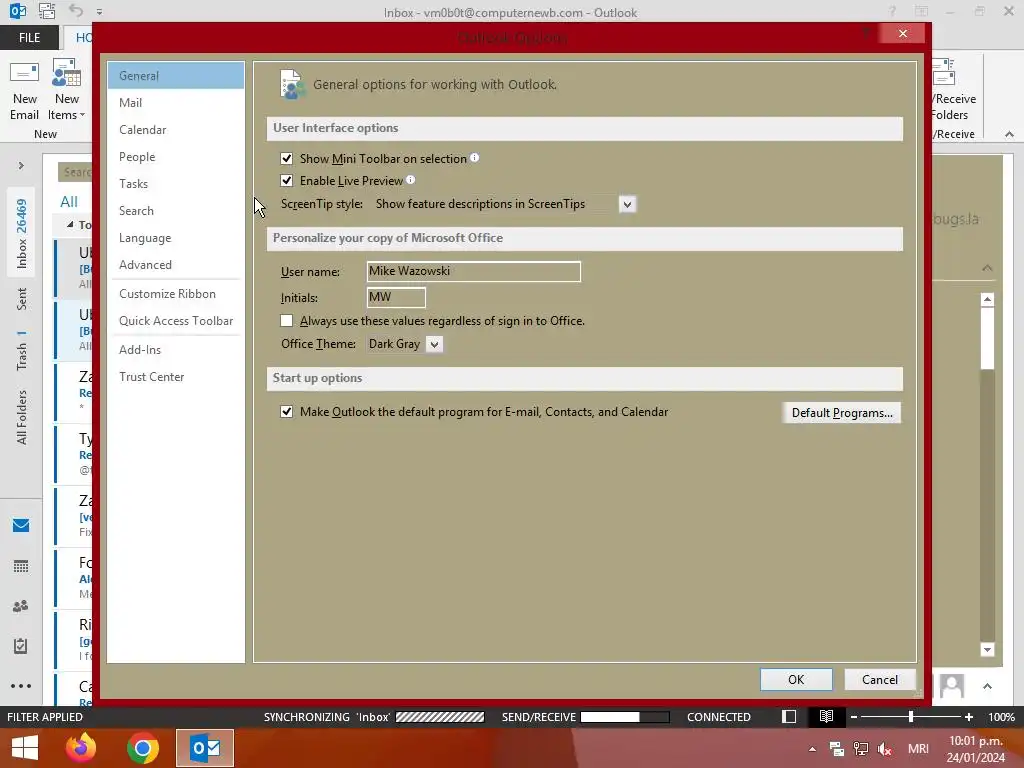Screen dimensions: 1024x768
Task: Click info icon beside Enable Live Preview
Action: pos(410,180)
